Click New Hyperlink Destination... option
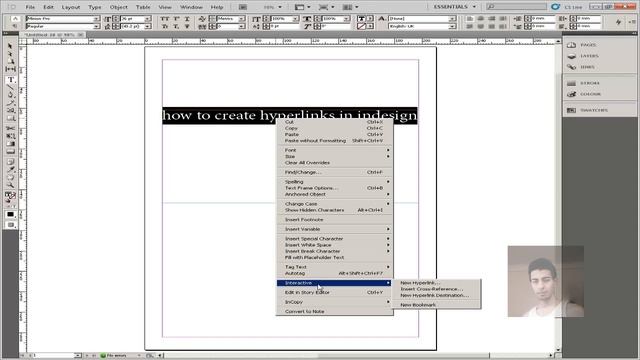Image resolution: width=640 pixels, height=360 pixels. (436, 295)
